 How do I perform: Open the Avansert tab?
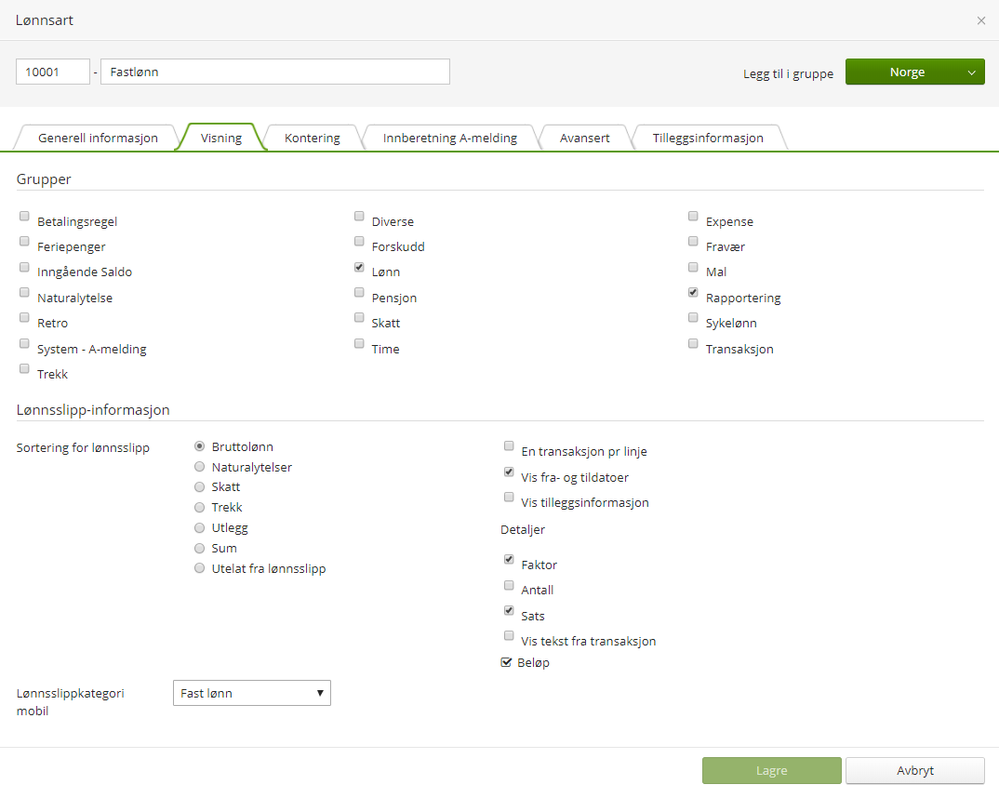coord(585,138)
